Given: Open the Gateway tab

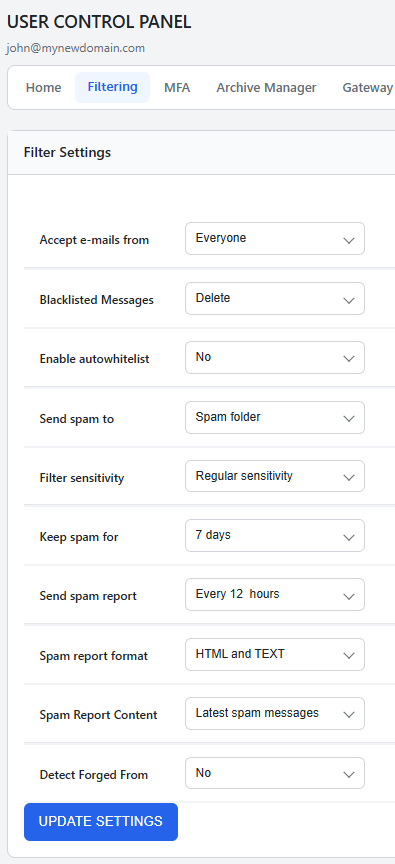Looking at the screenshot, I should pos(367,88).
